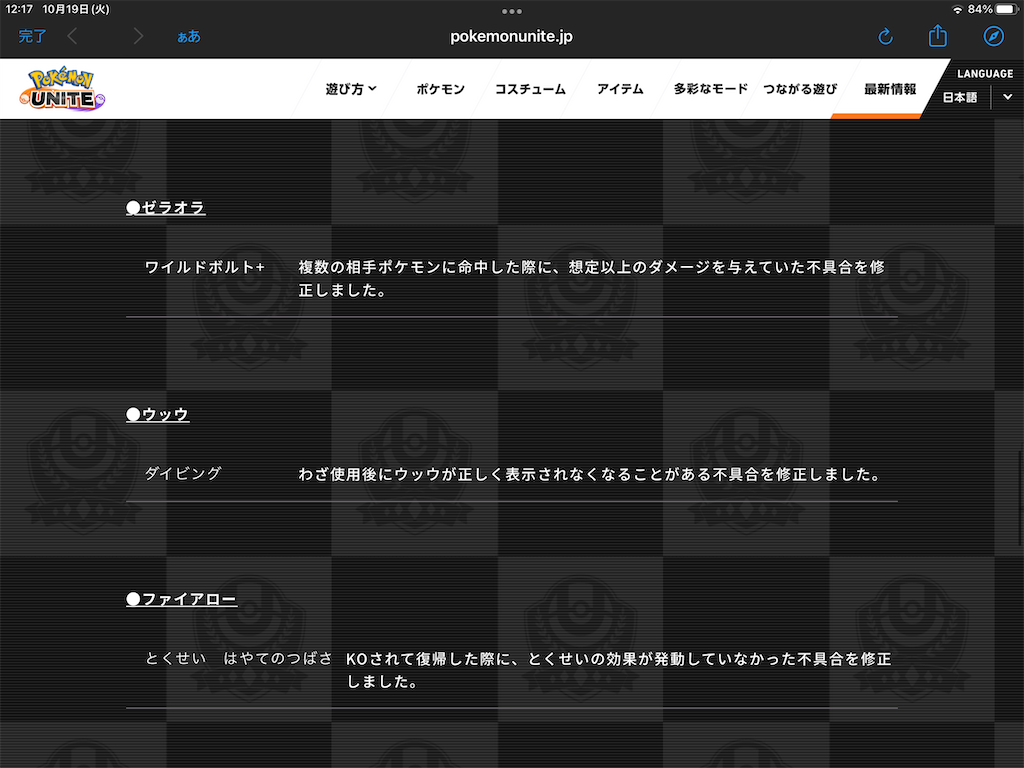Click the ウッウ Dive bug fix description

(591, 474)
